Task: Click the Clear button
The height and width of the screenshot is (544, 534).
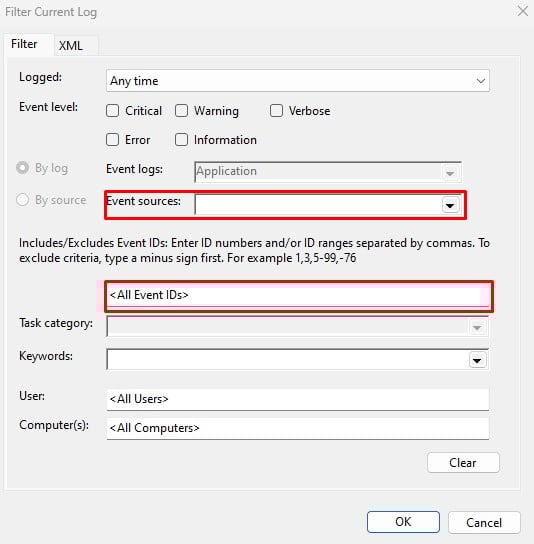Action: point(463,462)
